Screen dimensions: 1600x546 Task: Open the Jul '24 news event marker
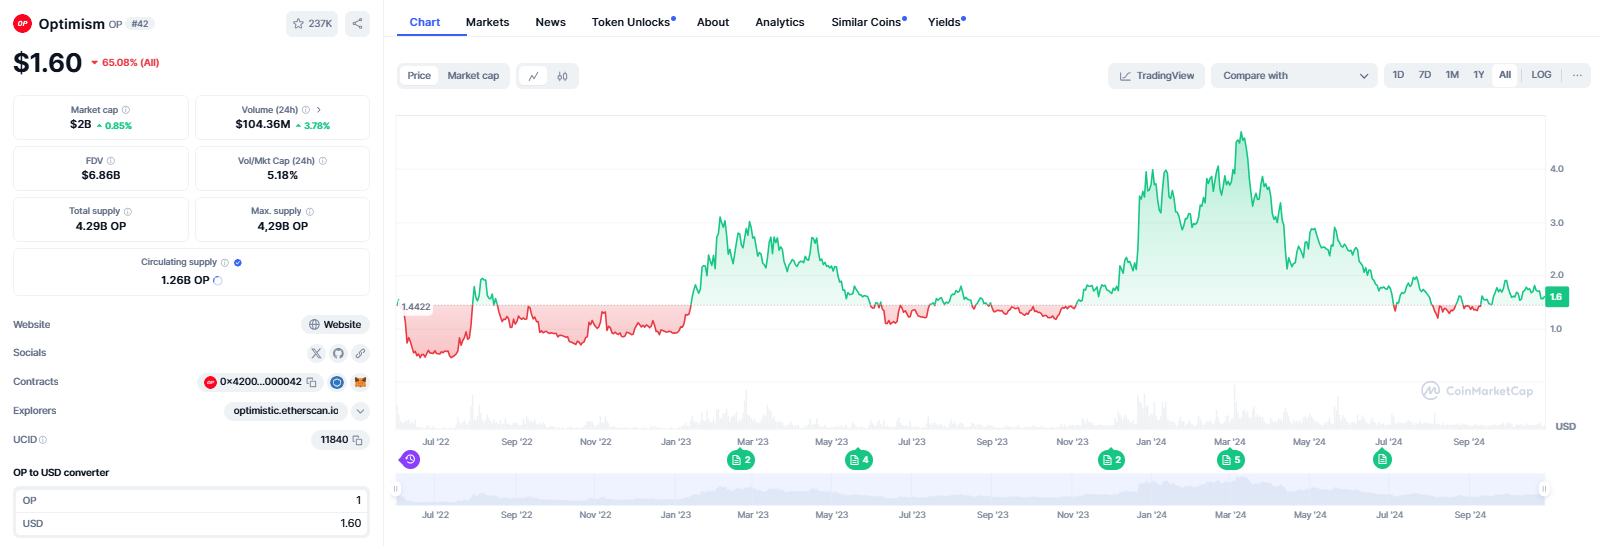pyautogui.click(x=1382, y=459)
